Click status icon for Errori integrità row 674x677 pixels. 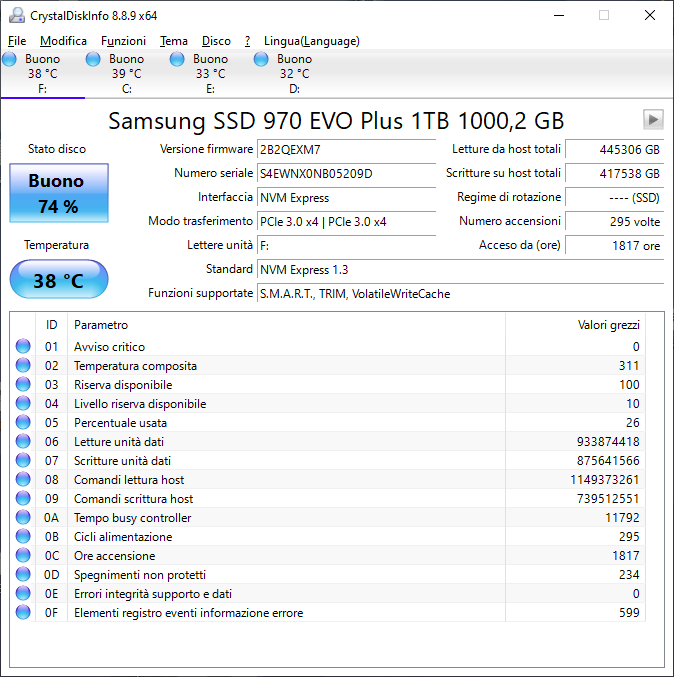coord(23,593)
